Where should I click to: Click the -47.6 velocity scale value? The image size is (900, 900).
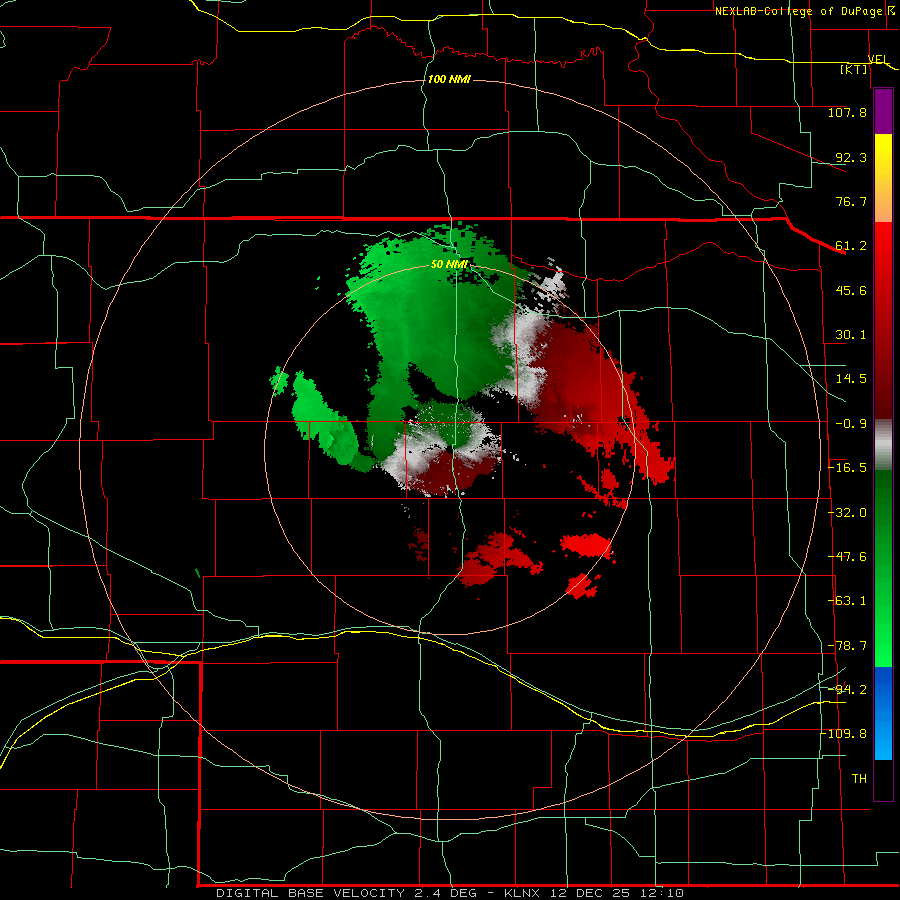coord(847,557)
